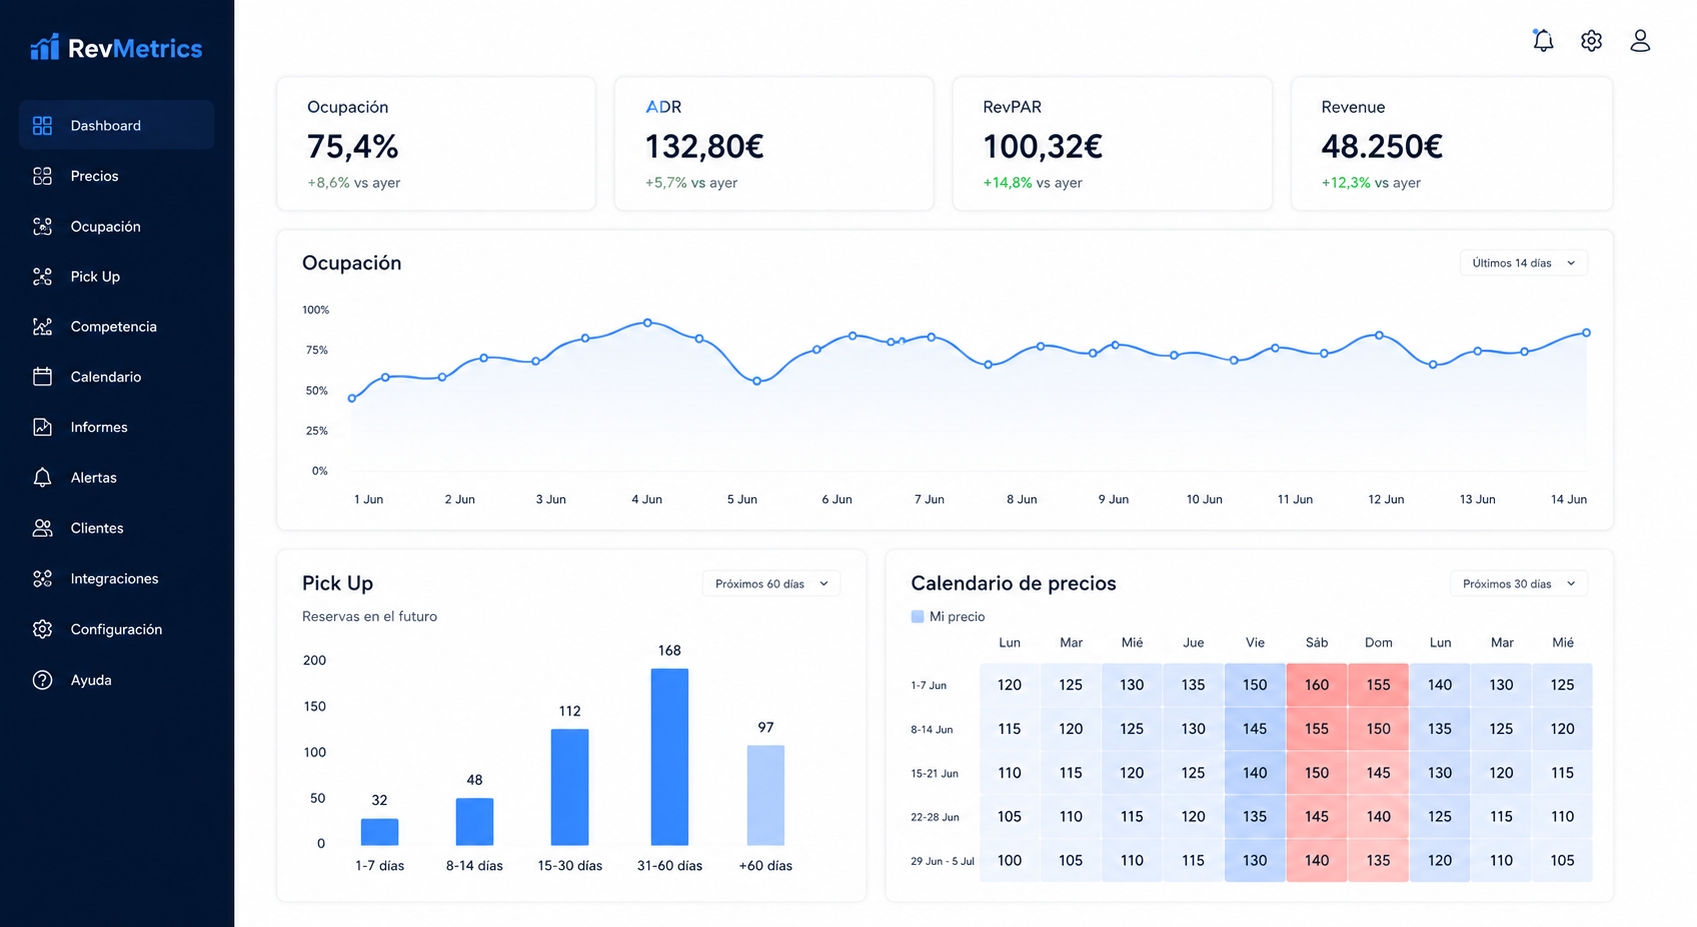The image size is (1697, 927).
Task: Click the '+14,8% vs ayer' RevPAR change
Action: (1033, 183)
